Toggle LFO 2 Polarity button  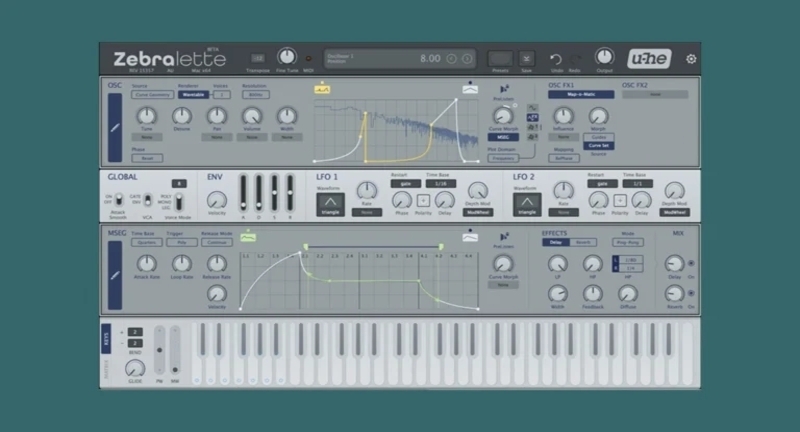619,200
